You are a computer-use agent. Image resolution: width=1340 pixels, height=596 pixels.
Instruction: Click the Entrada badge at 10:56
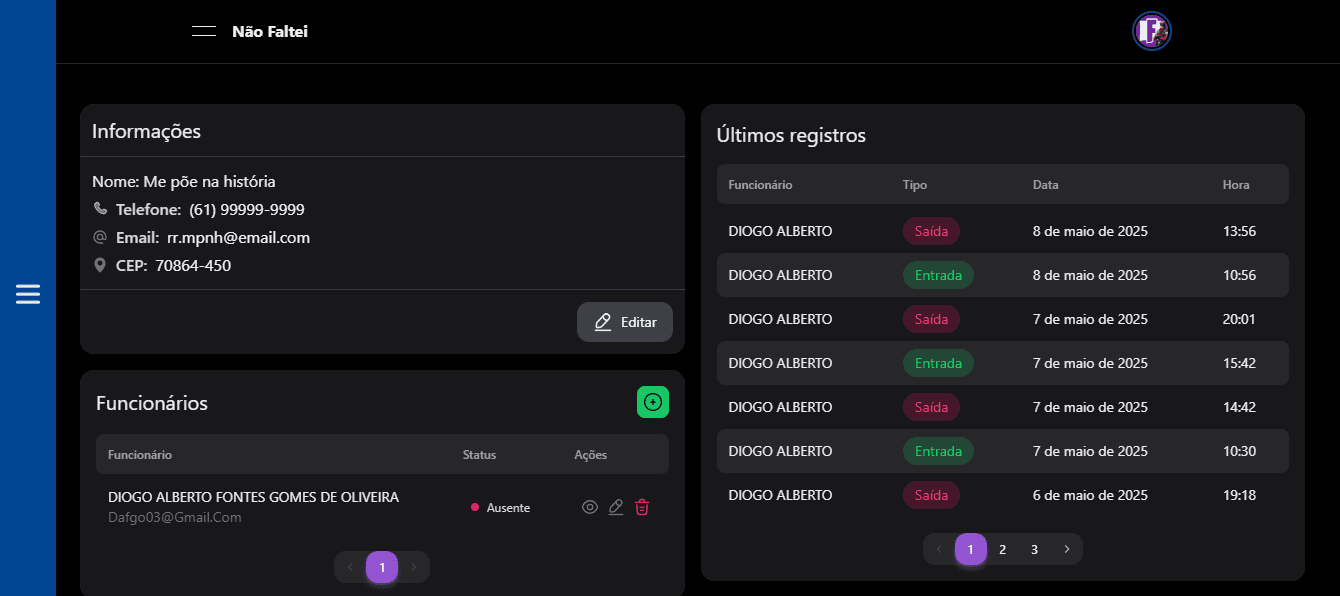point(938,275)
